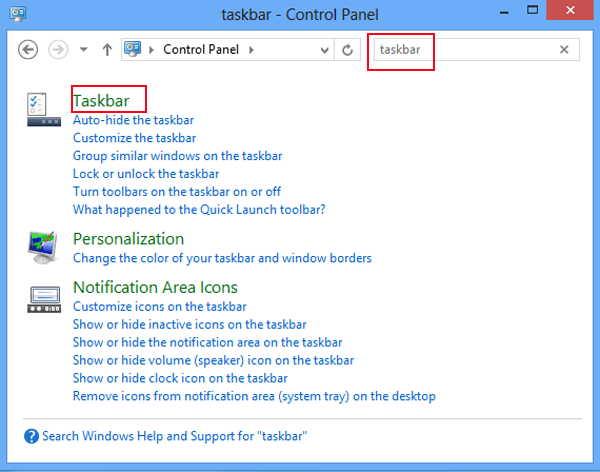Open Lock or unlock the taskbar
The width and height of the screenshot is (600, 472).
click(146, 174)
